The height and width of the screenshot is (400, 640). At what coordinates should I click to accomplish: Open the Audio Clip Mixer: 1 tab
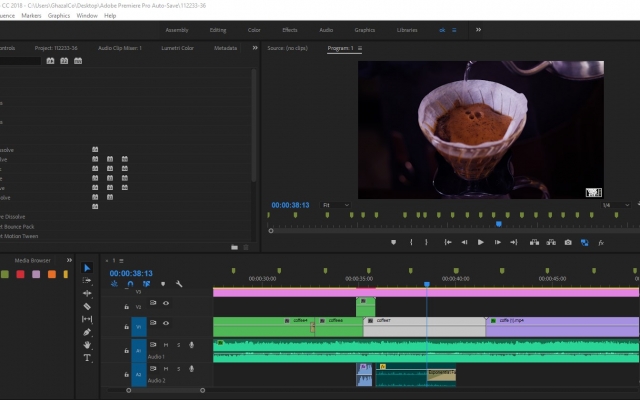(x=120, y=48)
